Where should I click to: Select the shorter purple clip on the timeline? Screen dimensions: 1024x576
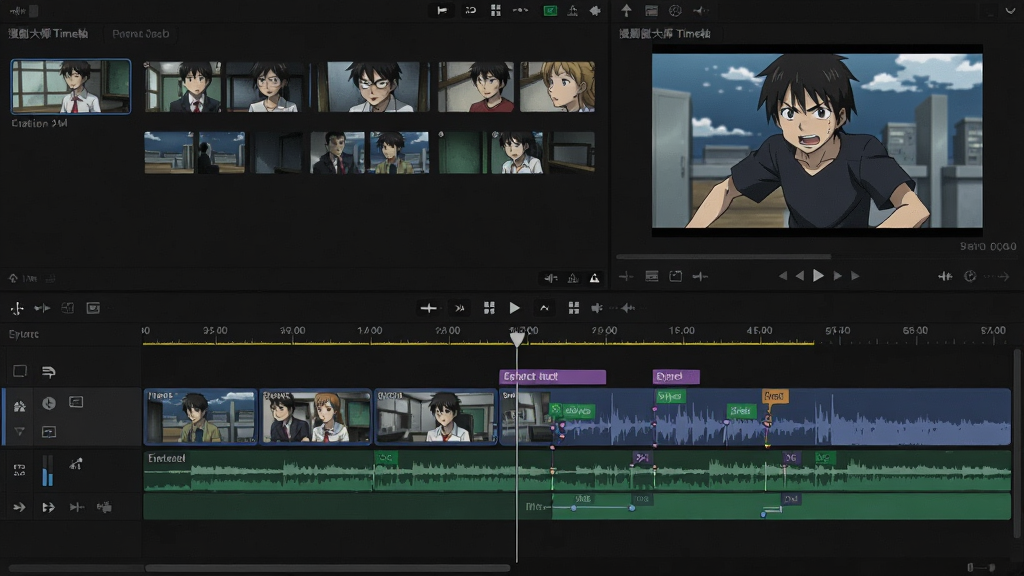click(676, 377)
